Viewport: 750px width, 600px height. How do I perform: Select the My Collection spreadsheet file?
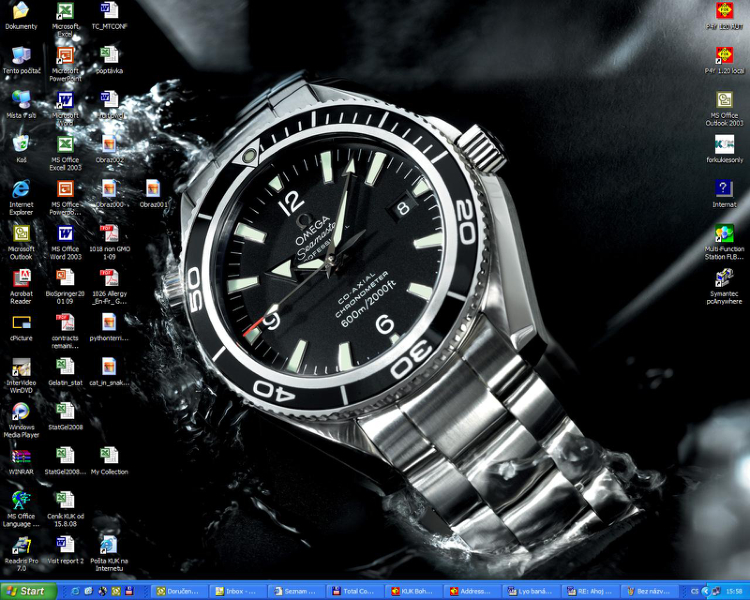[x=109, y=456]
